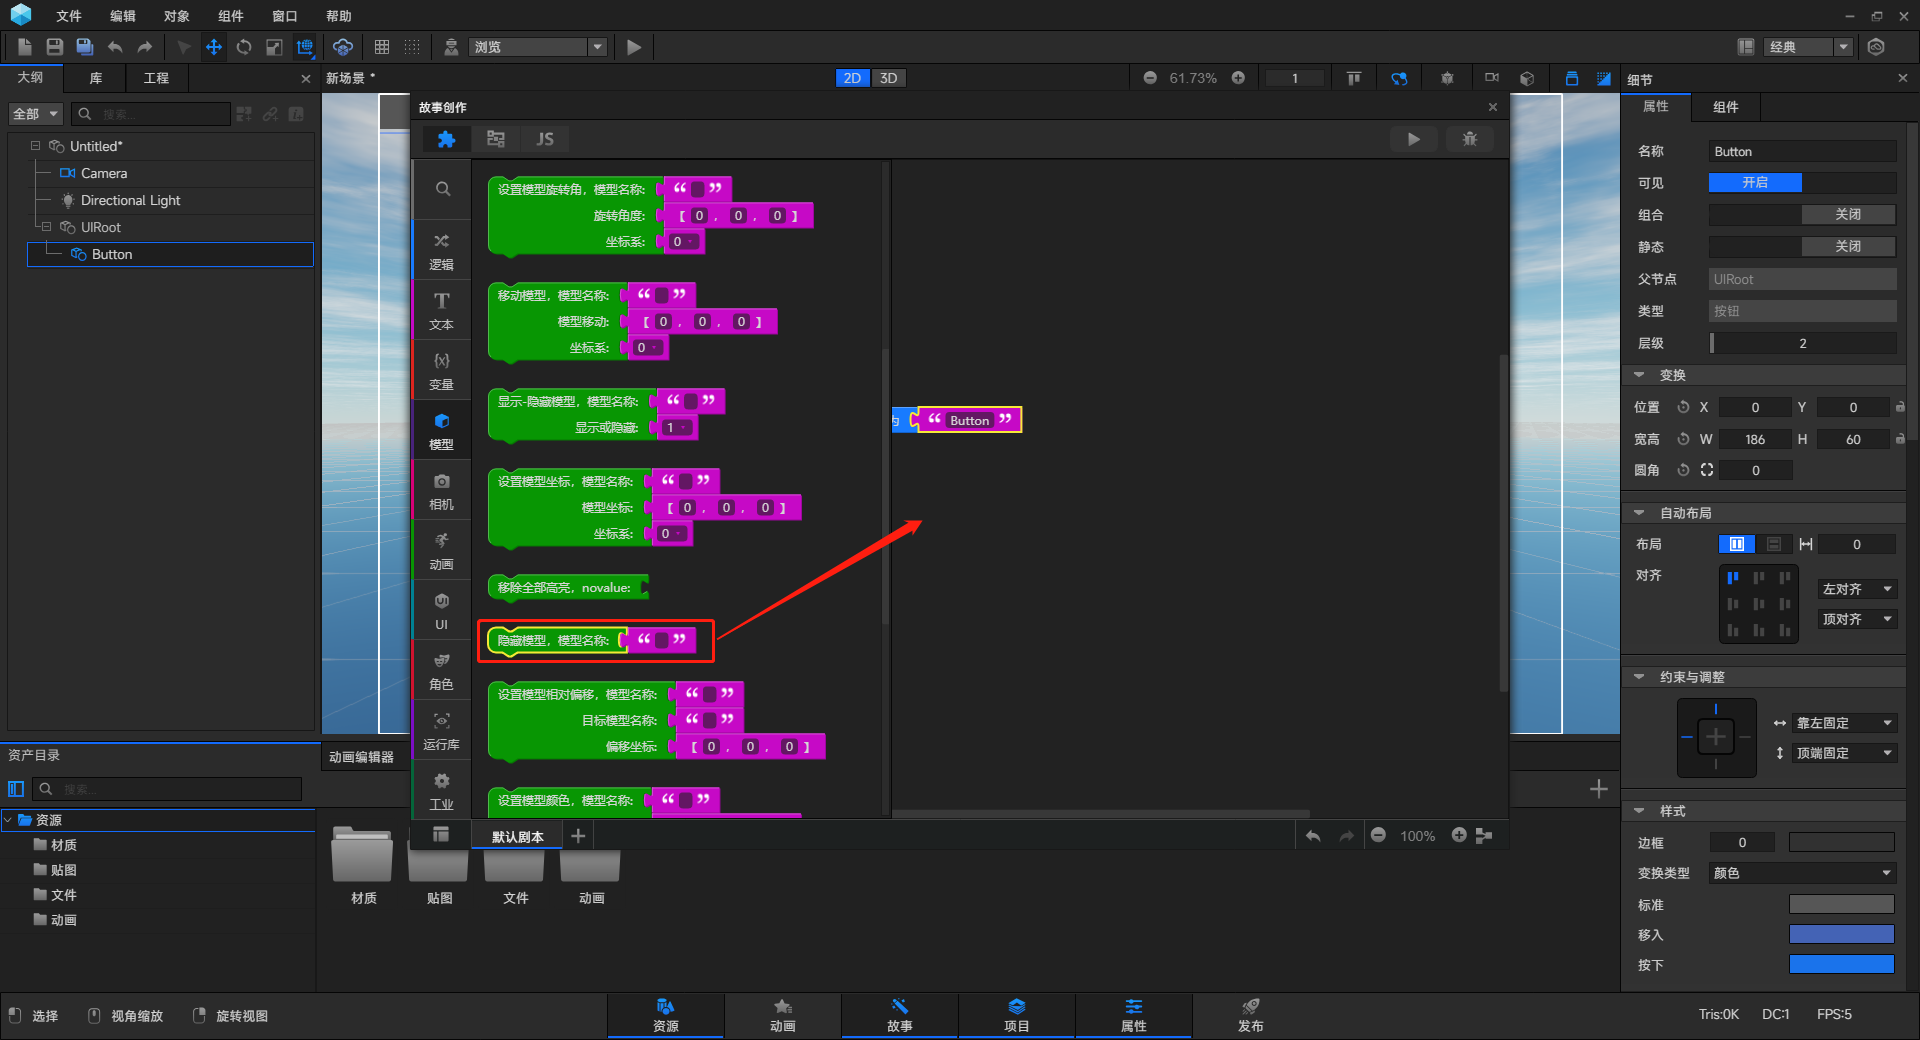The image size is (1920, 1040).
Task: Click the redo arrow in top toolbar
Action: click(145, 47)
